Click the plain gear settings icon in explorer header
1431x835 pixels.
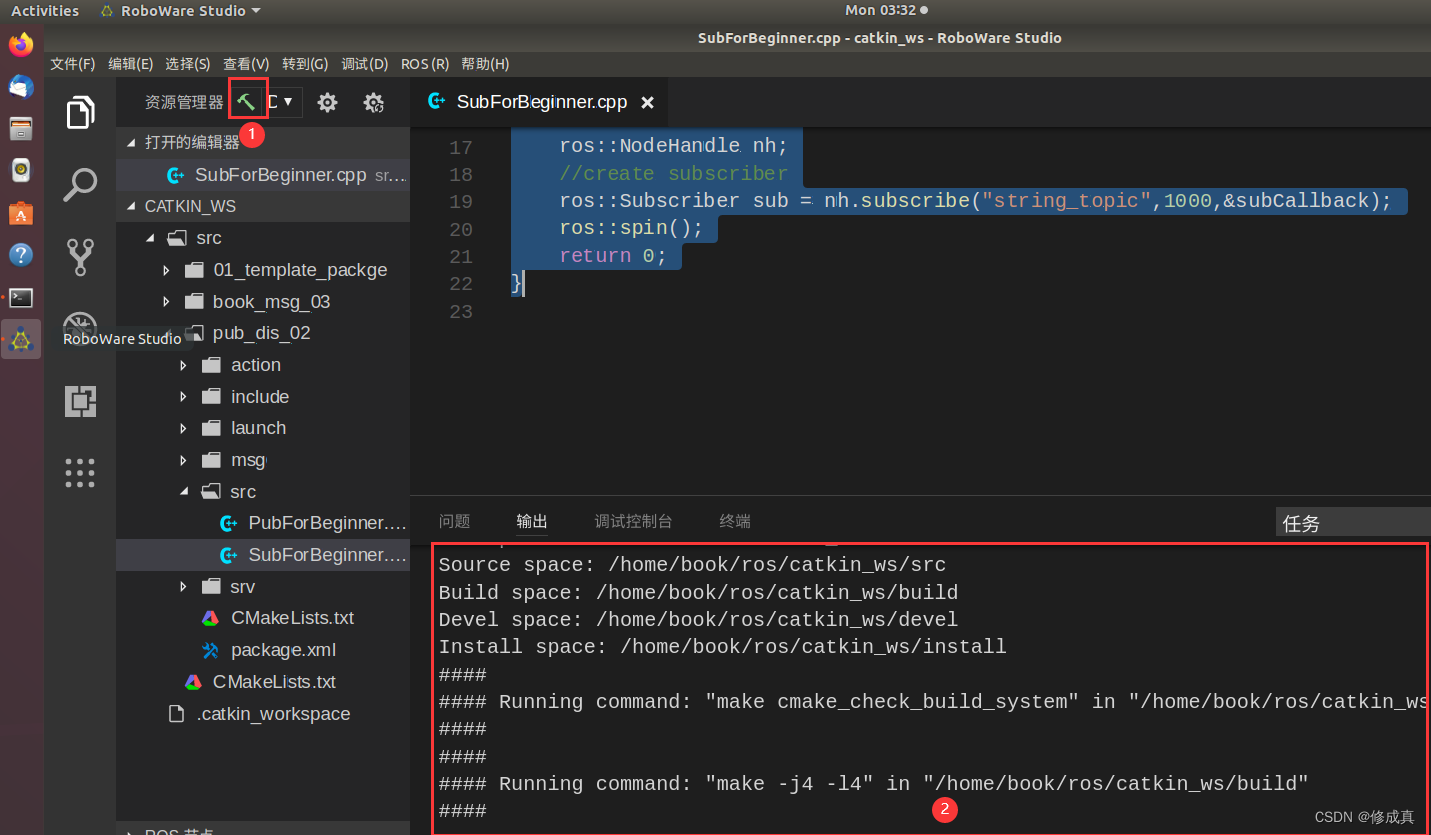327,102
